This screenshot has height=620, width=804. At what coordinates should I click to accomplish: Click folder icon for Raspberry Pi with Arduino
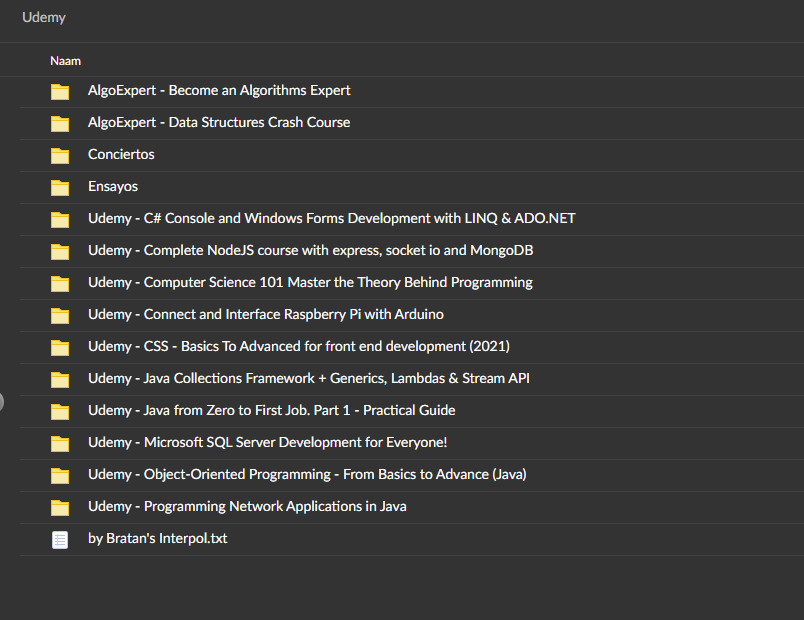tap(60, 315)
